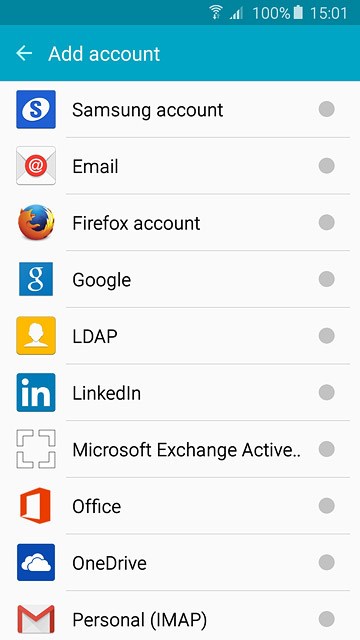Select the status dot beside LinkedIn
Viewport: 360px width, 640px height.
tap(327, 392)
